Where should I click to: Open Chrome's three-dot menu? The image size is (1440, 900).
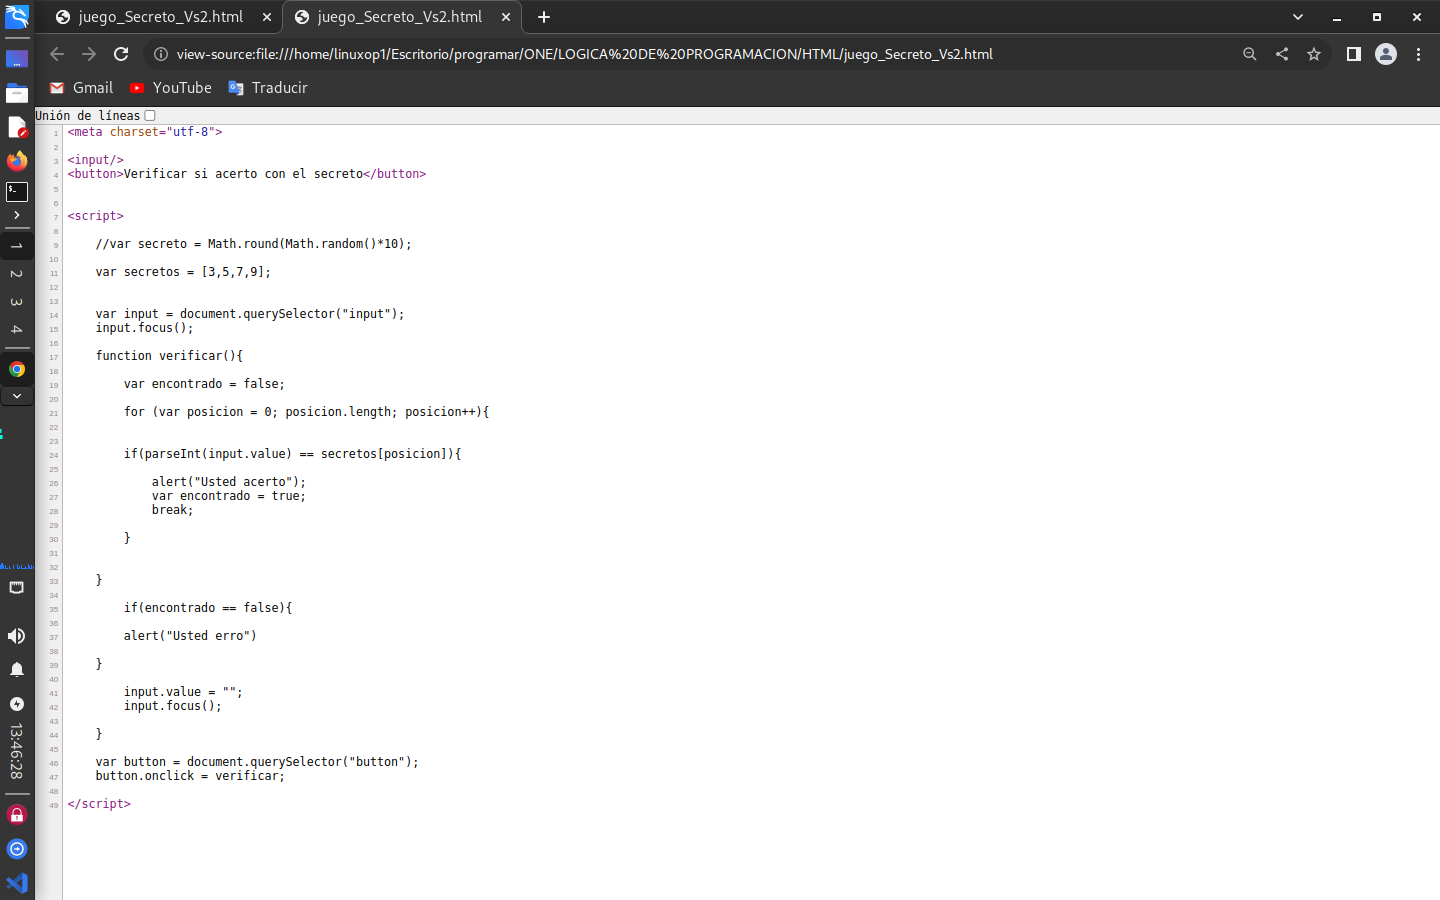point(1418,54)
